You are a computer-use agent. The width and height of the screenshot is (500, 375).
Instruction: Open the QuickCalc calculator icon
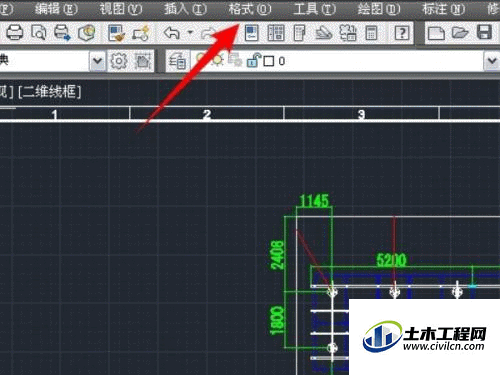(x=371, y=33)
